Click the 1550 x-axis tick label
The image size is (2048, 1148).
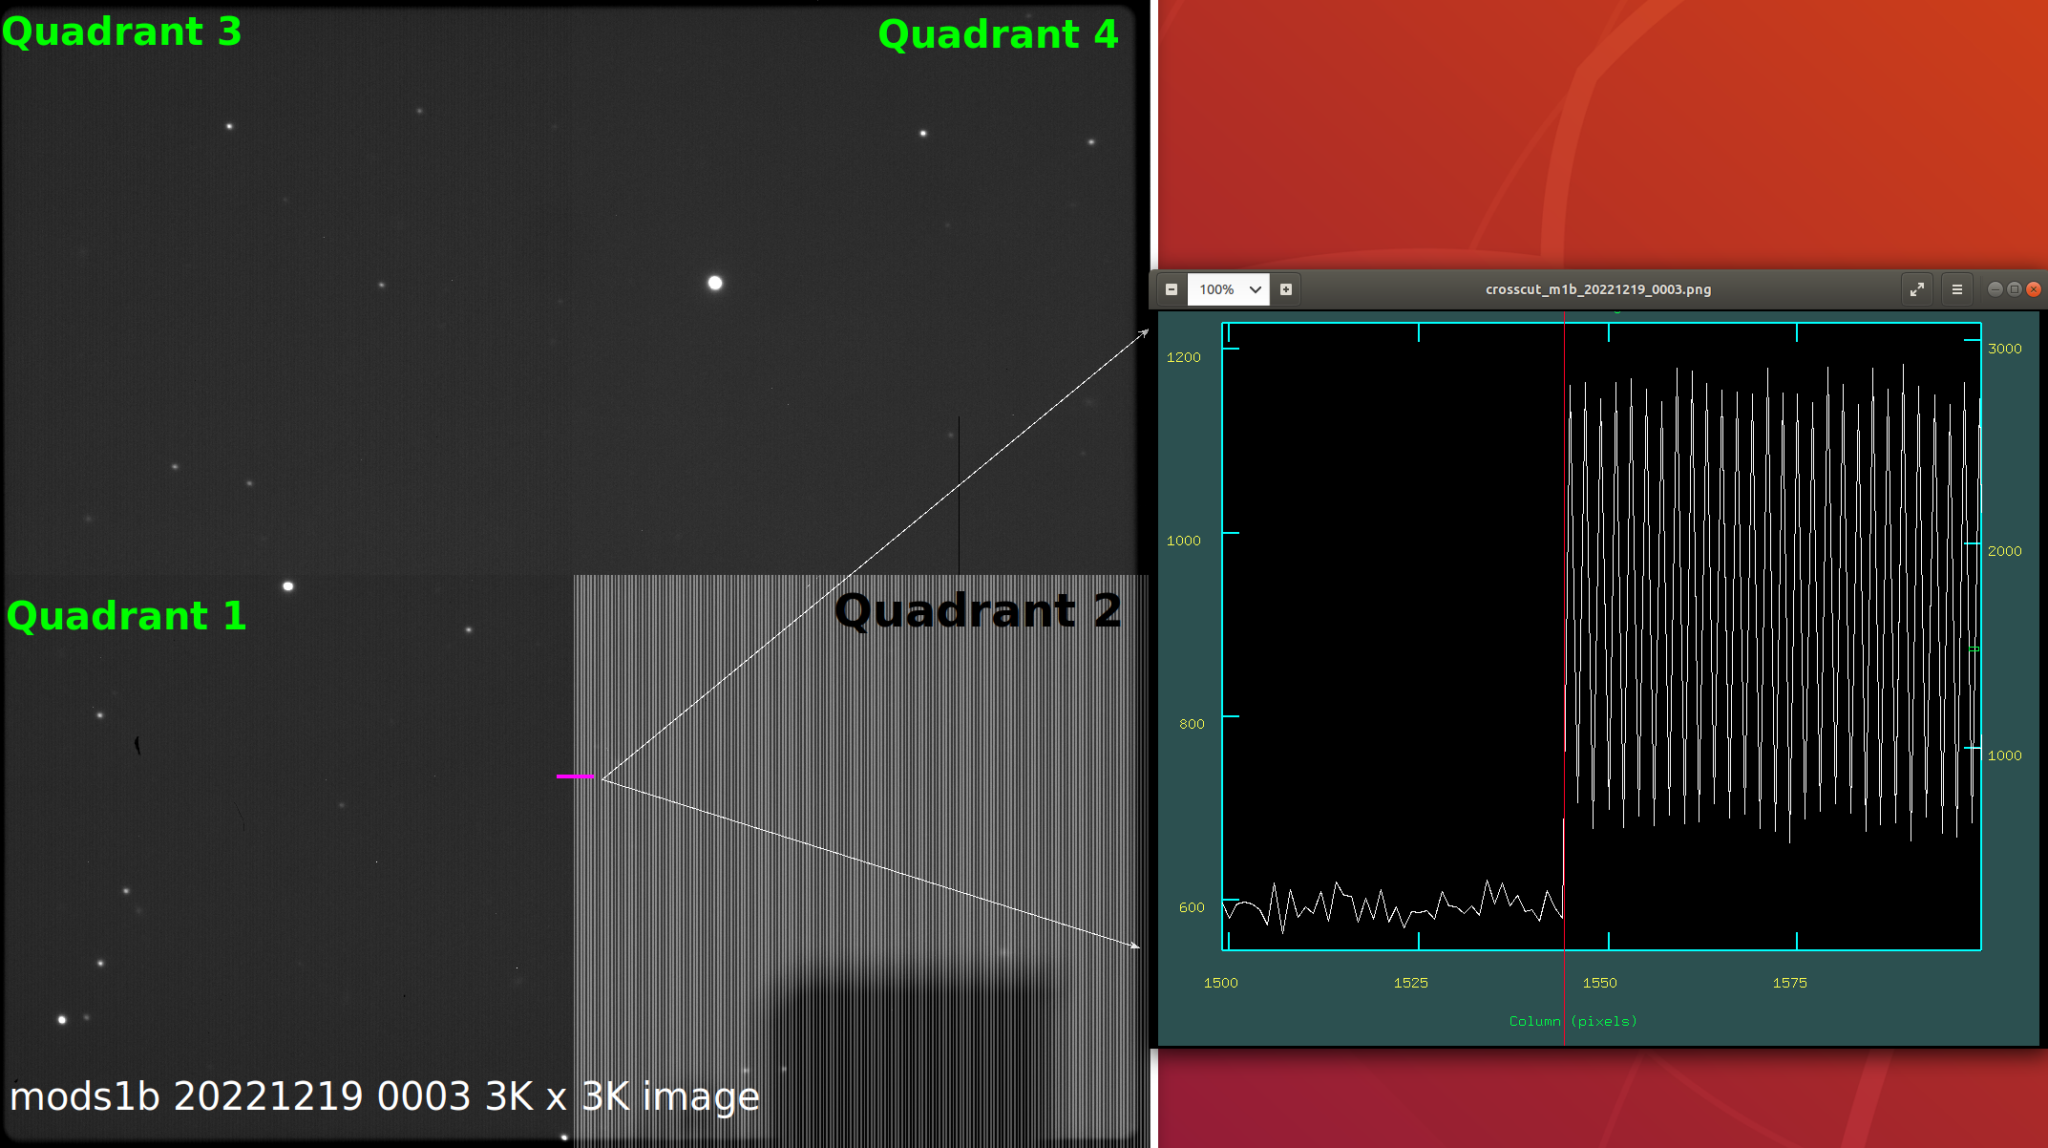click(x=1600, y=983)
